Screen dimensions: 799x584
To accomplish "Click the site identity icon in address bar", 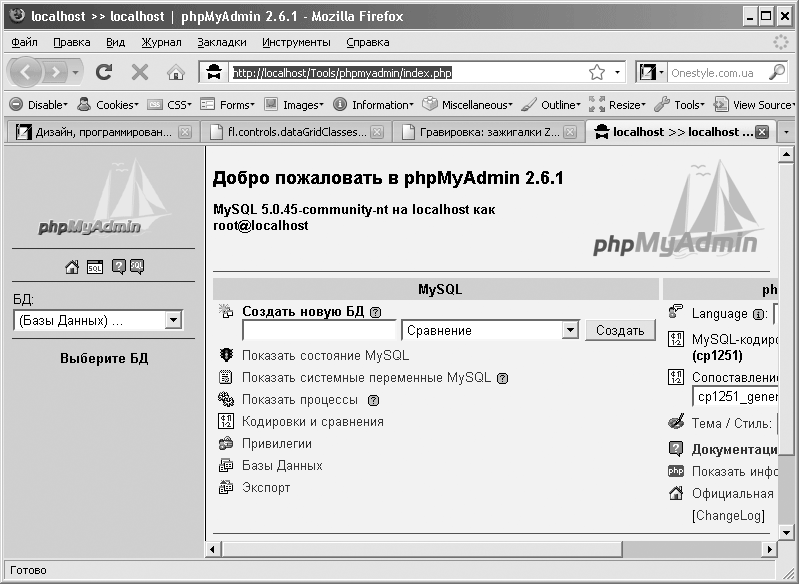I will point(214,72).
